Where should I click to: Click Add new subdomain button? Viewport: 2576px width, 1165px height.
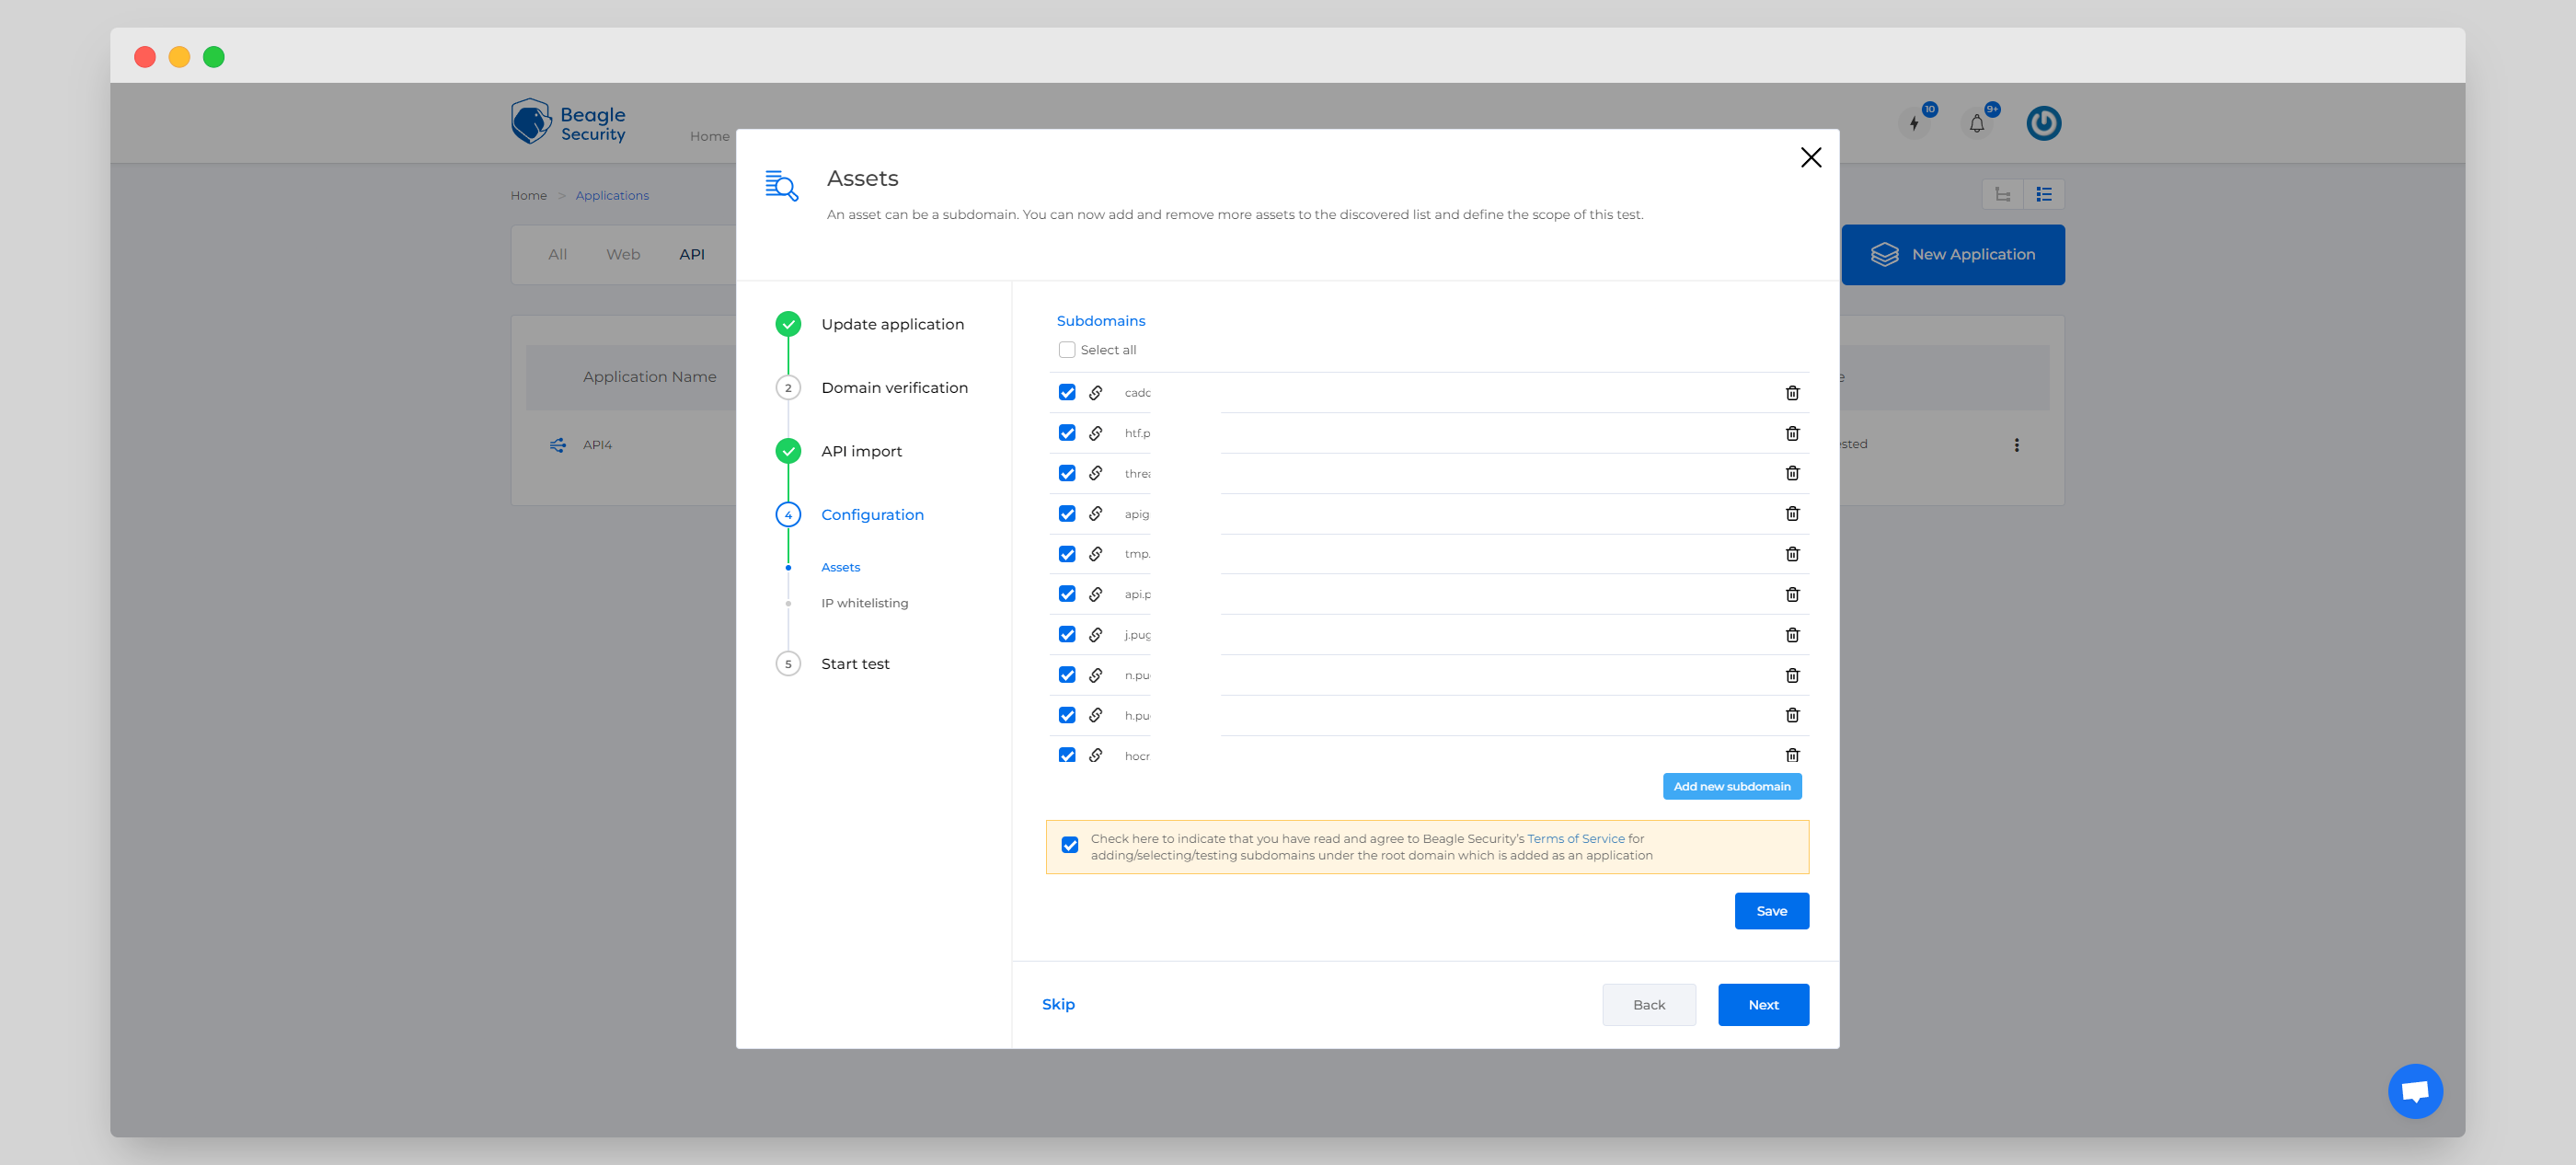(x=1731, y=787)
